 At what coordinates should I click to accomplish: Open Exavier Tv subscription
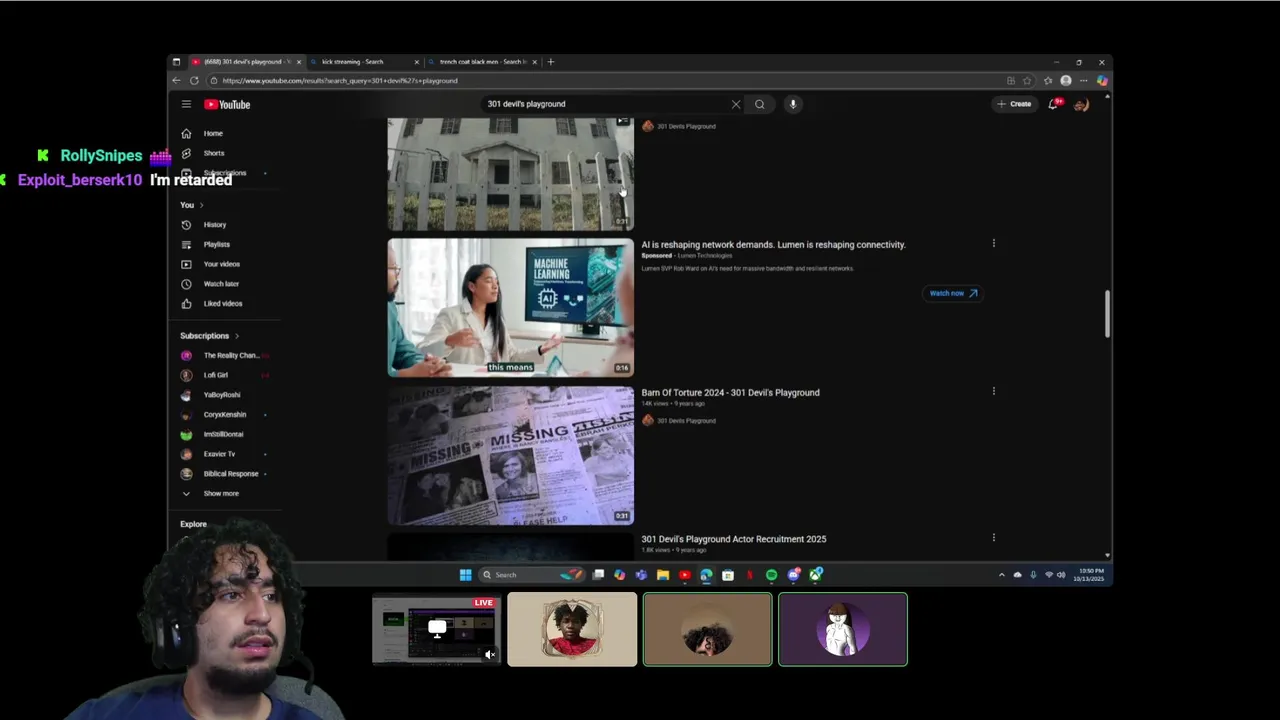click(219, 454)
